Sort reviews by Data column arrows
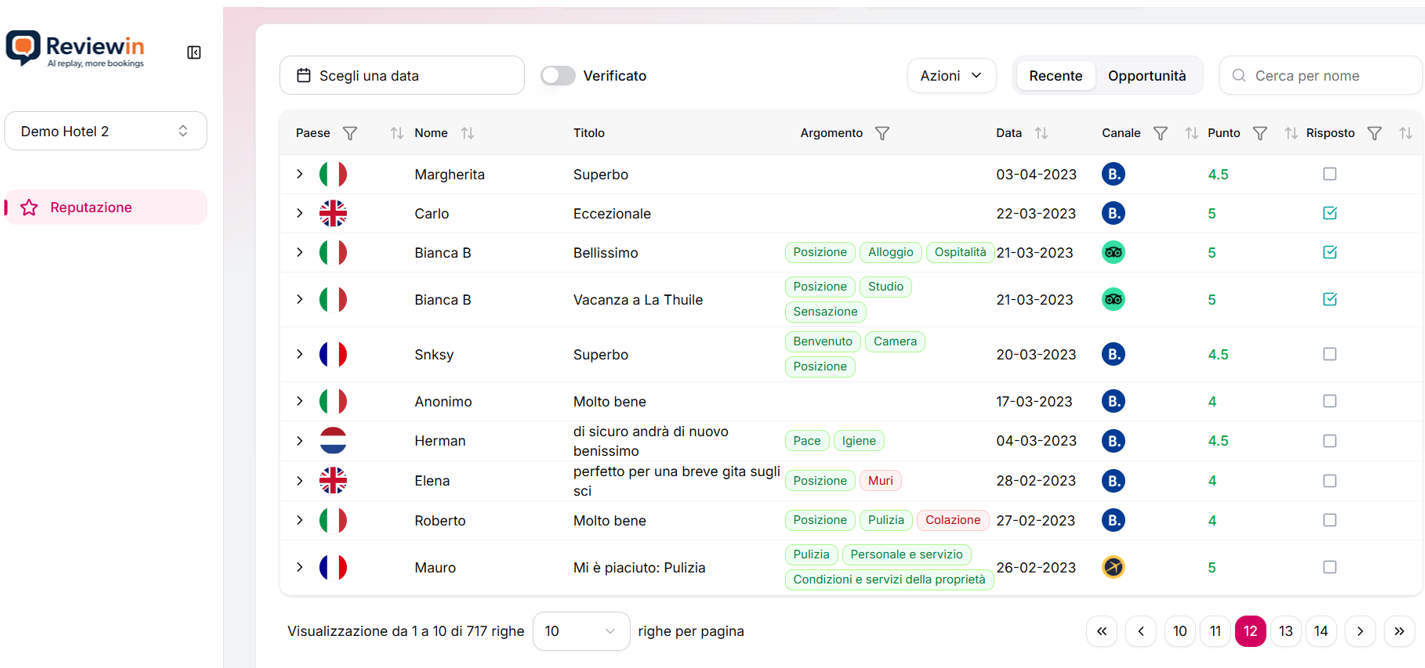This screenshot has width=1425, height=668. coord(1041,133)
